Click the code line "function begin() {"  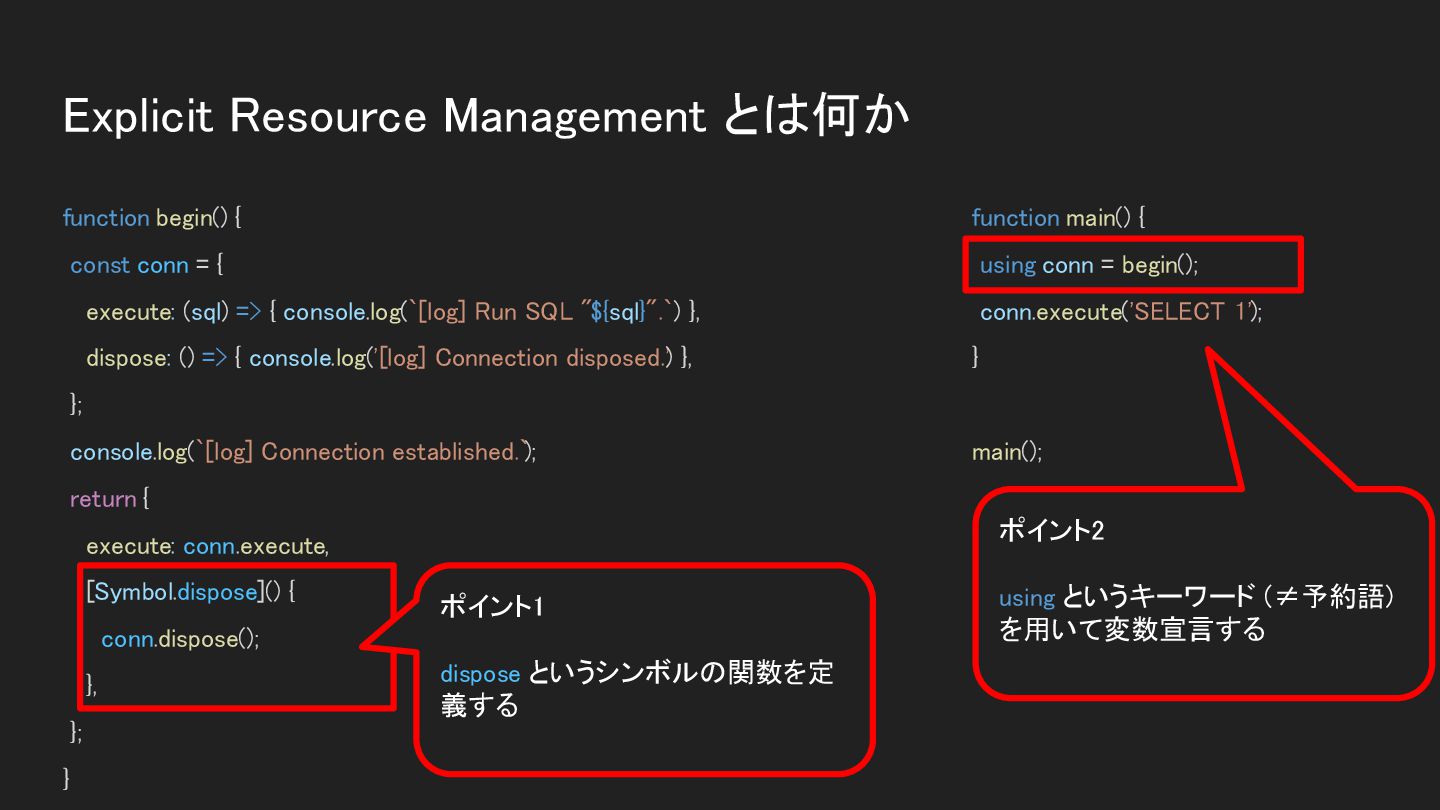(152, 218)
